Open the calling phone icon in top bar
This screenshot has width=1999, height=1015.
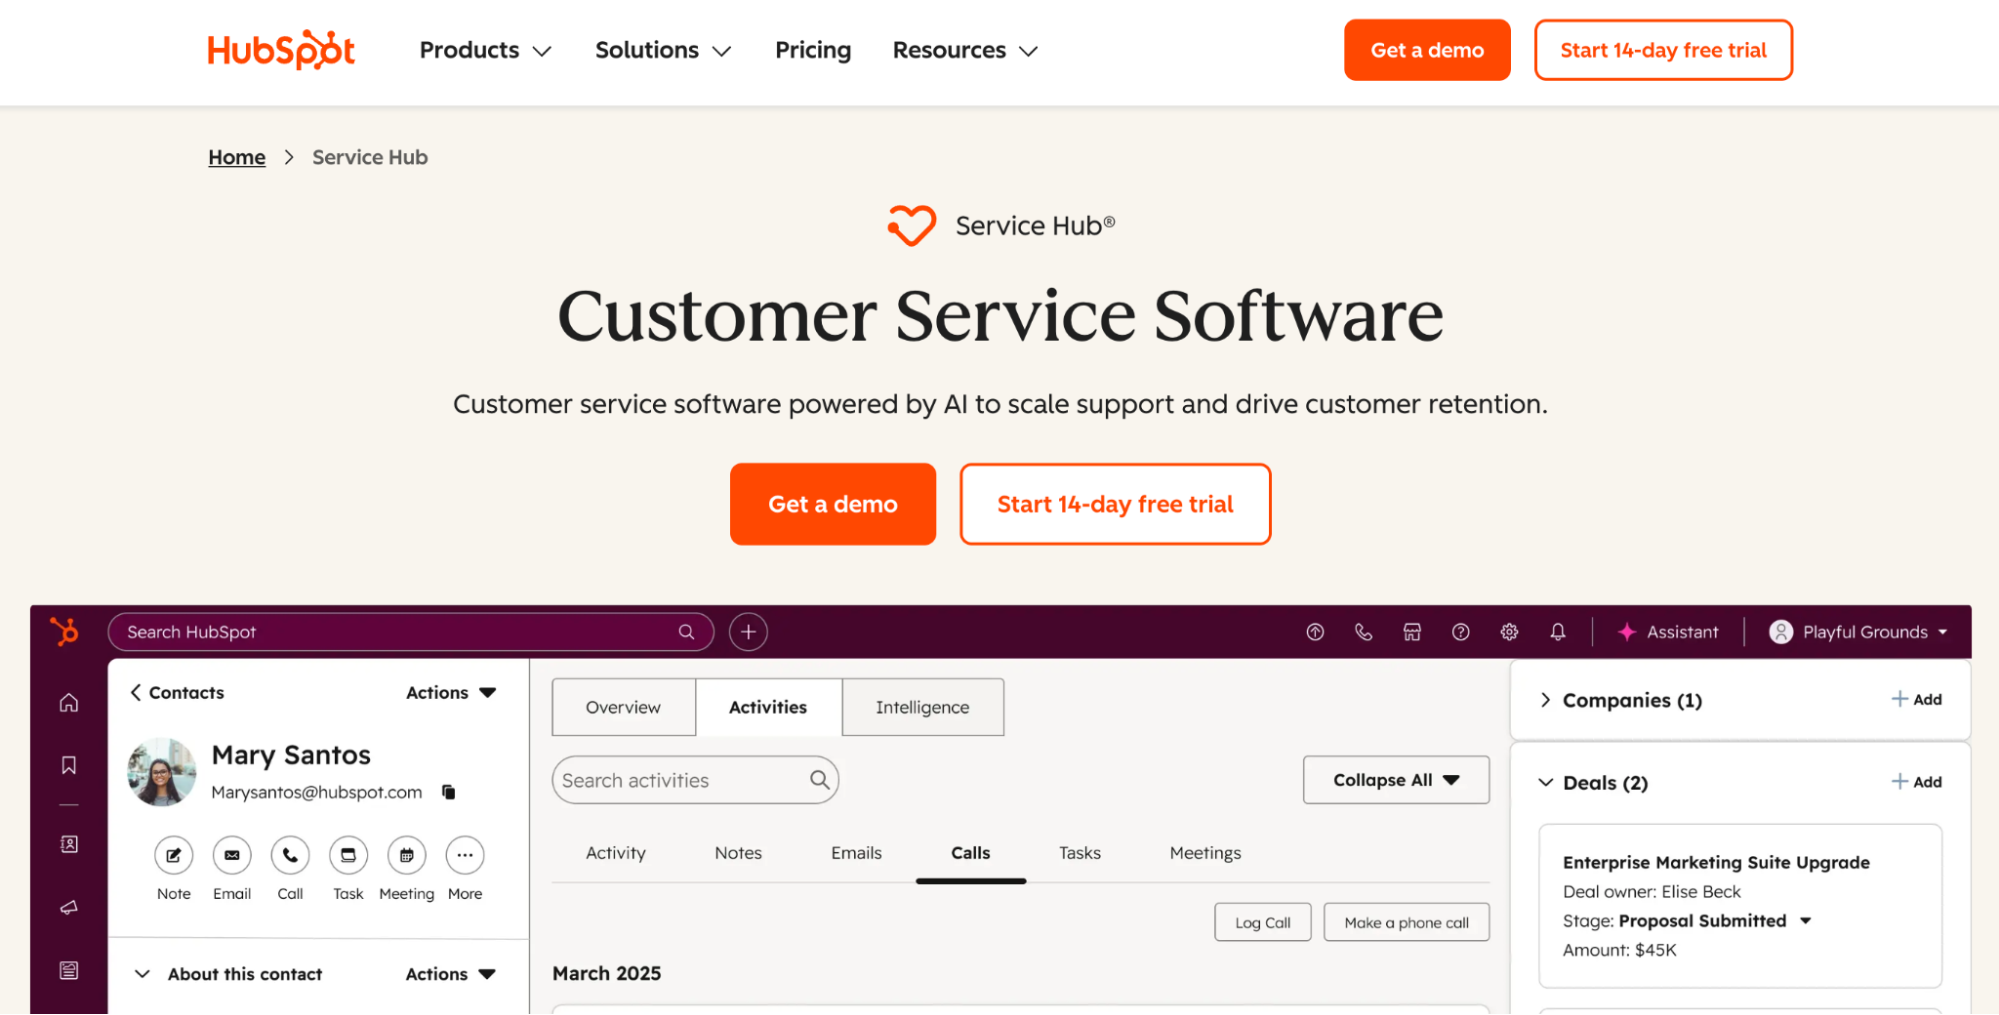(x=1363, y=632)
